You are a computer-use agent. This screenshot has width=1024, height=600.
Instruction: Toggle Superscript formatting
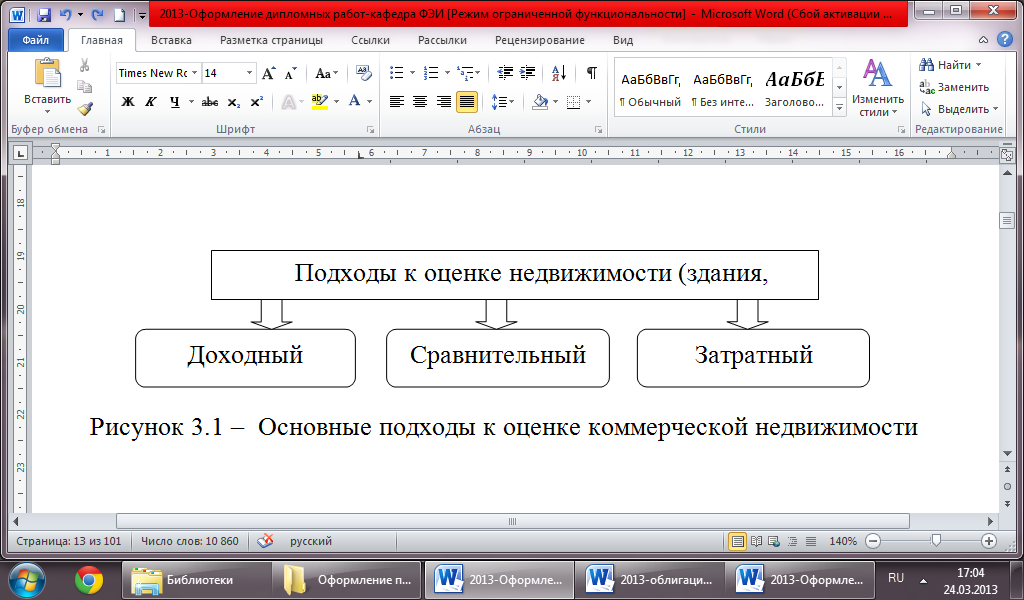(256, 102)
